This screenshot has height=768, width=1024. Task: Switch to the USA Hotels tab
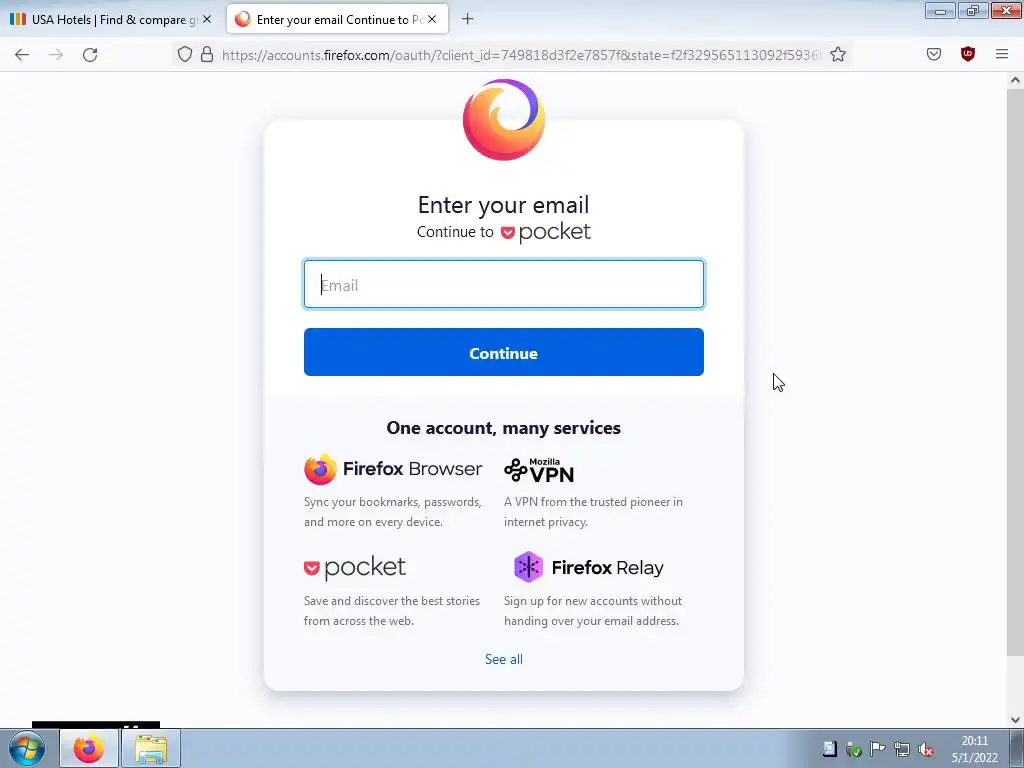[x=111, y=20]
